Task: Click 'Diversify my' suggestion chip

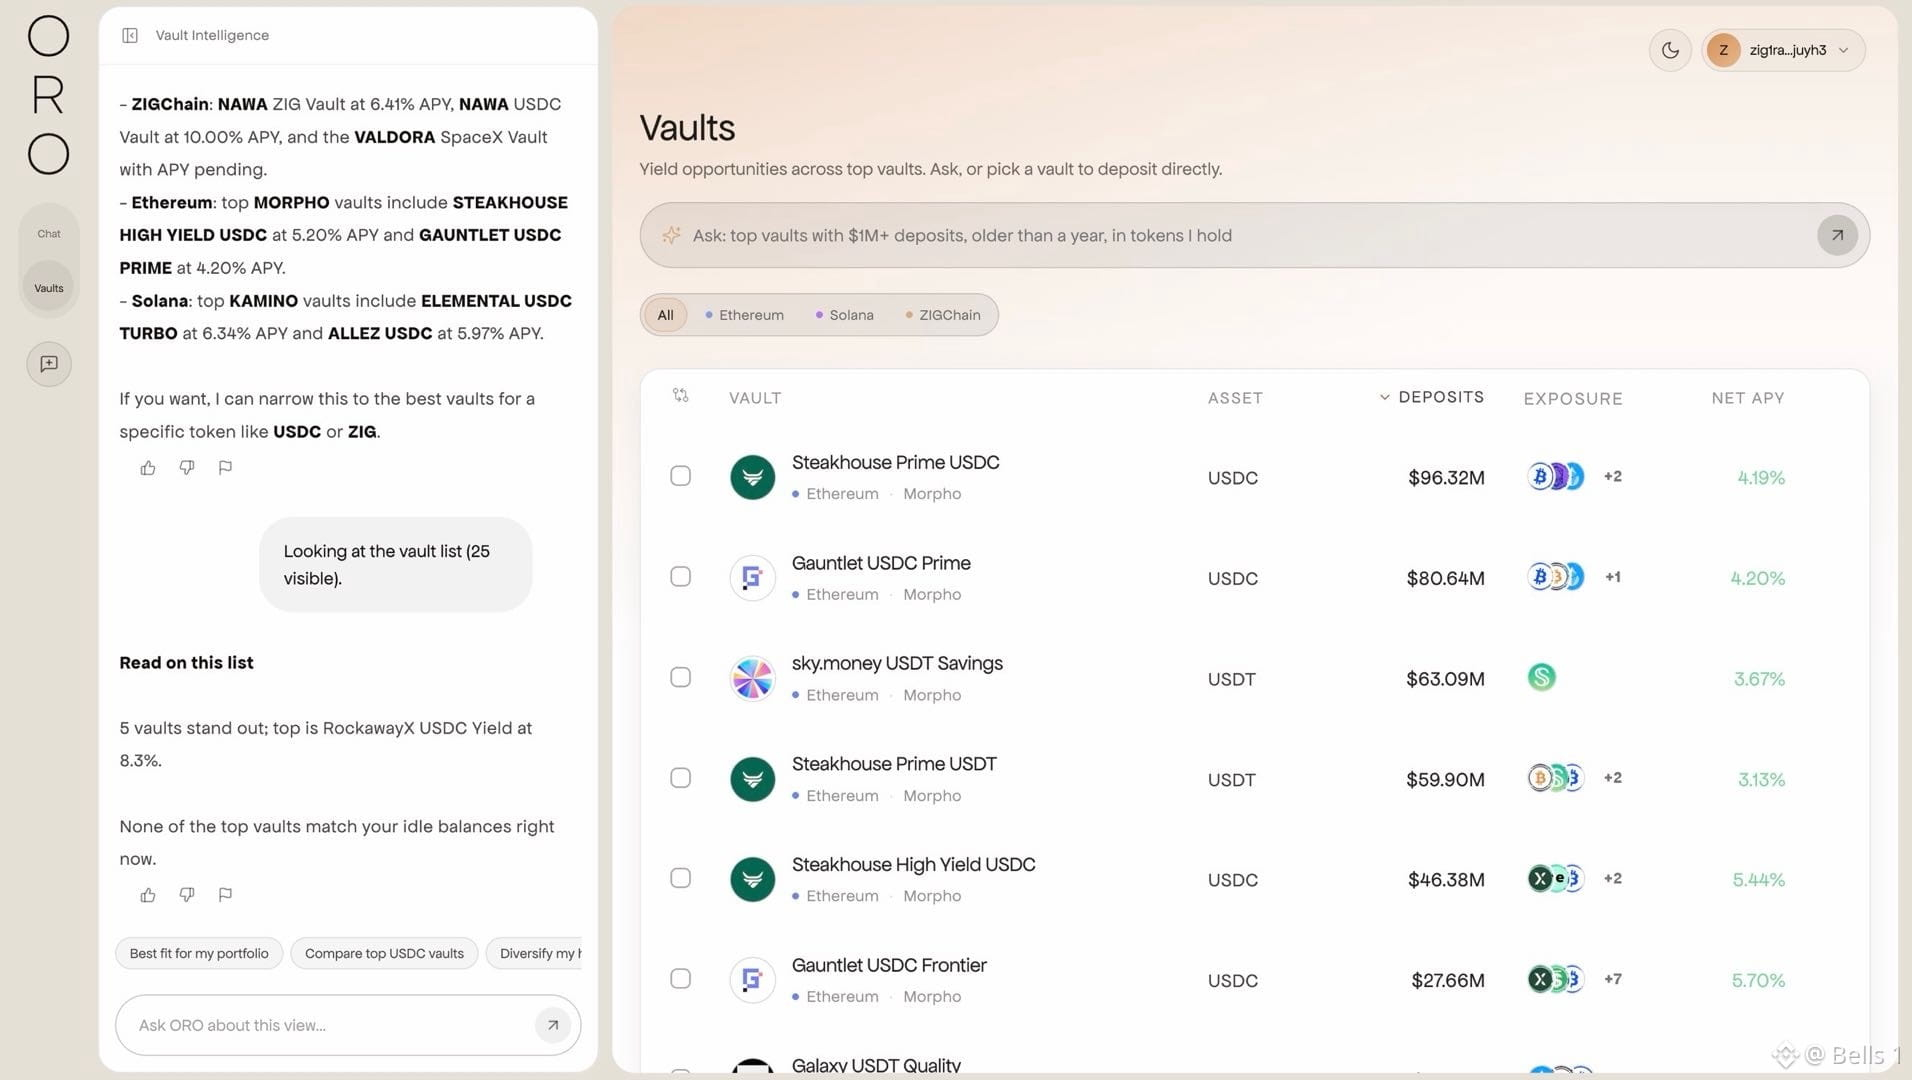Action: [534, 954]
